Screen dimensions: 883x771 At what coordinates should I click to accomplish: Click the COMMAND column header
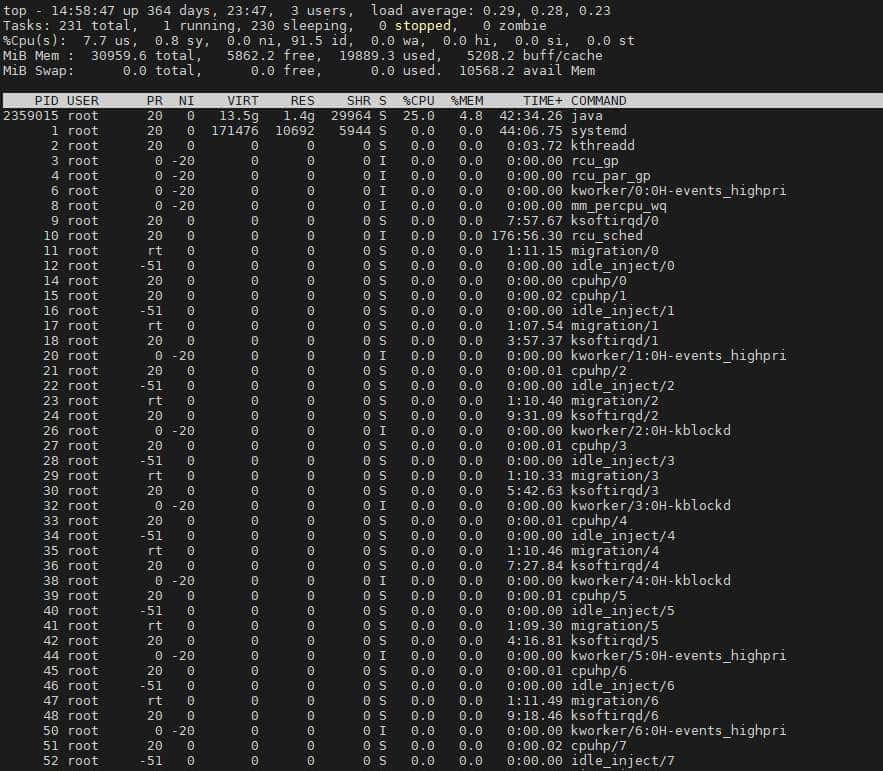(x=598, y=101)
